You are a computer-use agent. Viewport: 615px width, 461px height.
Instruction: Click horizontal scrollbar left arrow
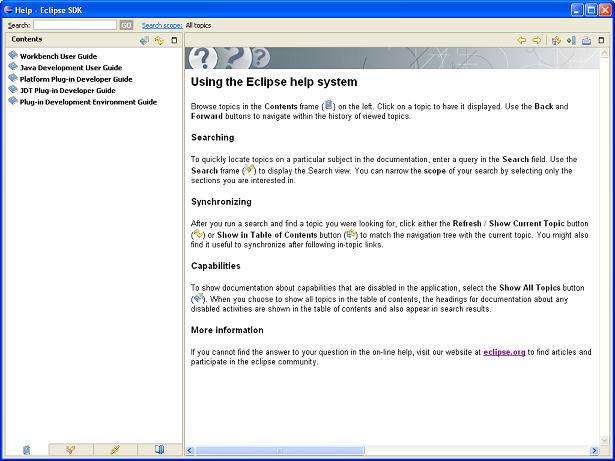point(190,450)
